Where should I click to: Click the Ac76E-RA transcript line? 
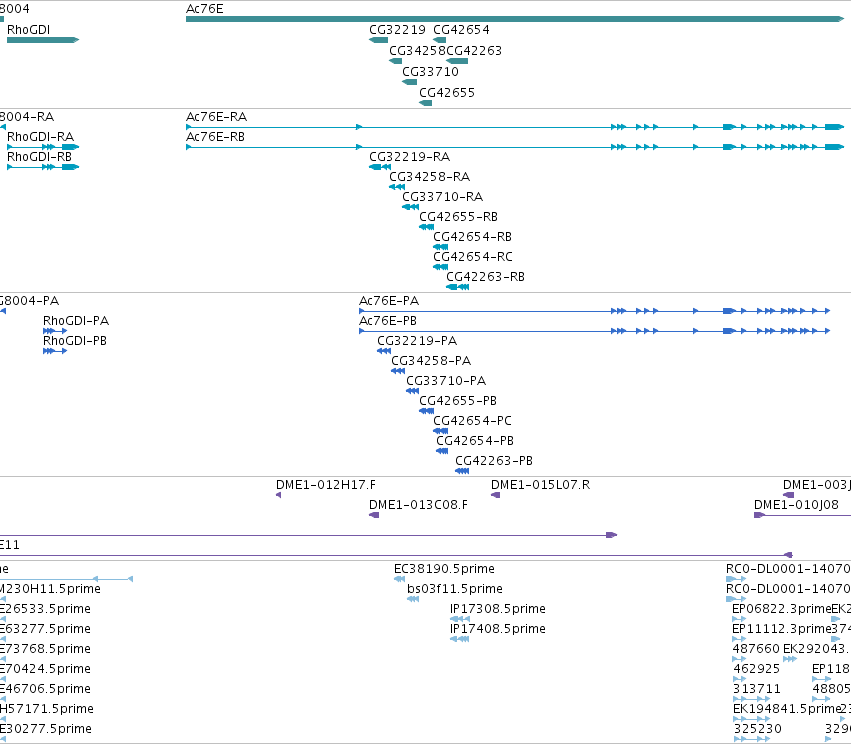point(515,127)
